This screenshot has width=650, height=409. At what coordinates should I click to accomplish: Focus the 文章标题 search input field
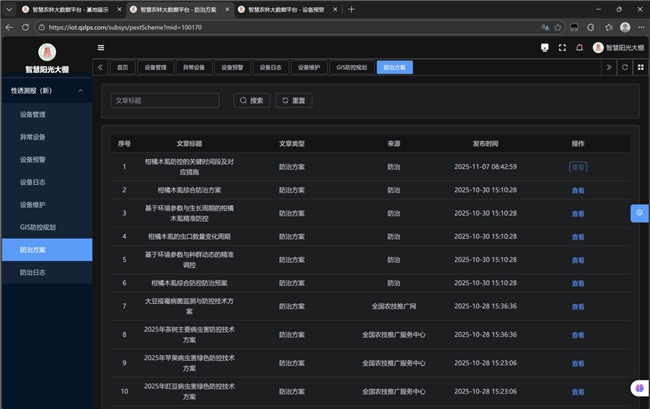tap(164, 100)
